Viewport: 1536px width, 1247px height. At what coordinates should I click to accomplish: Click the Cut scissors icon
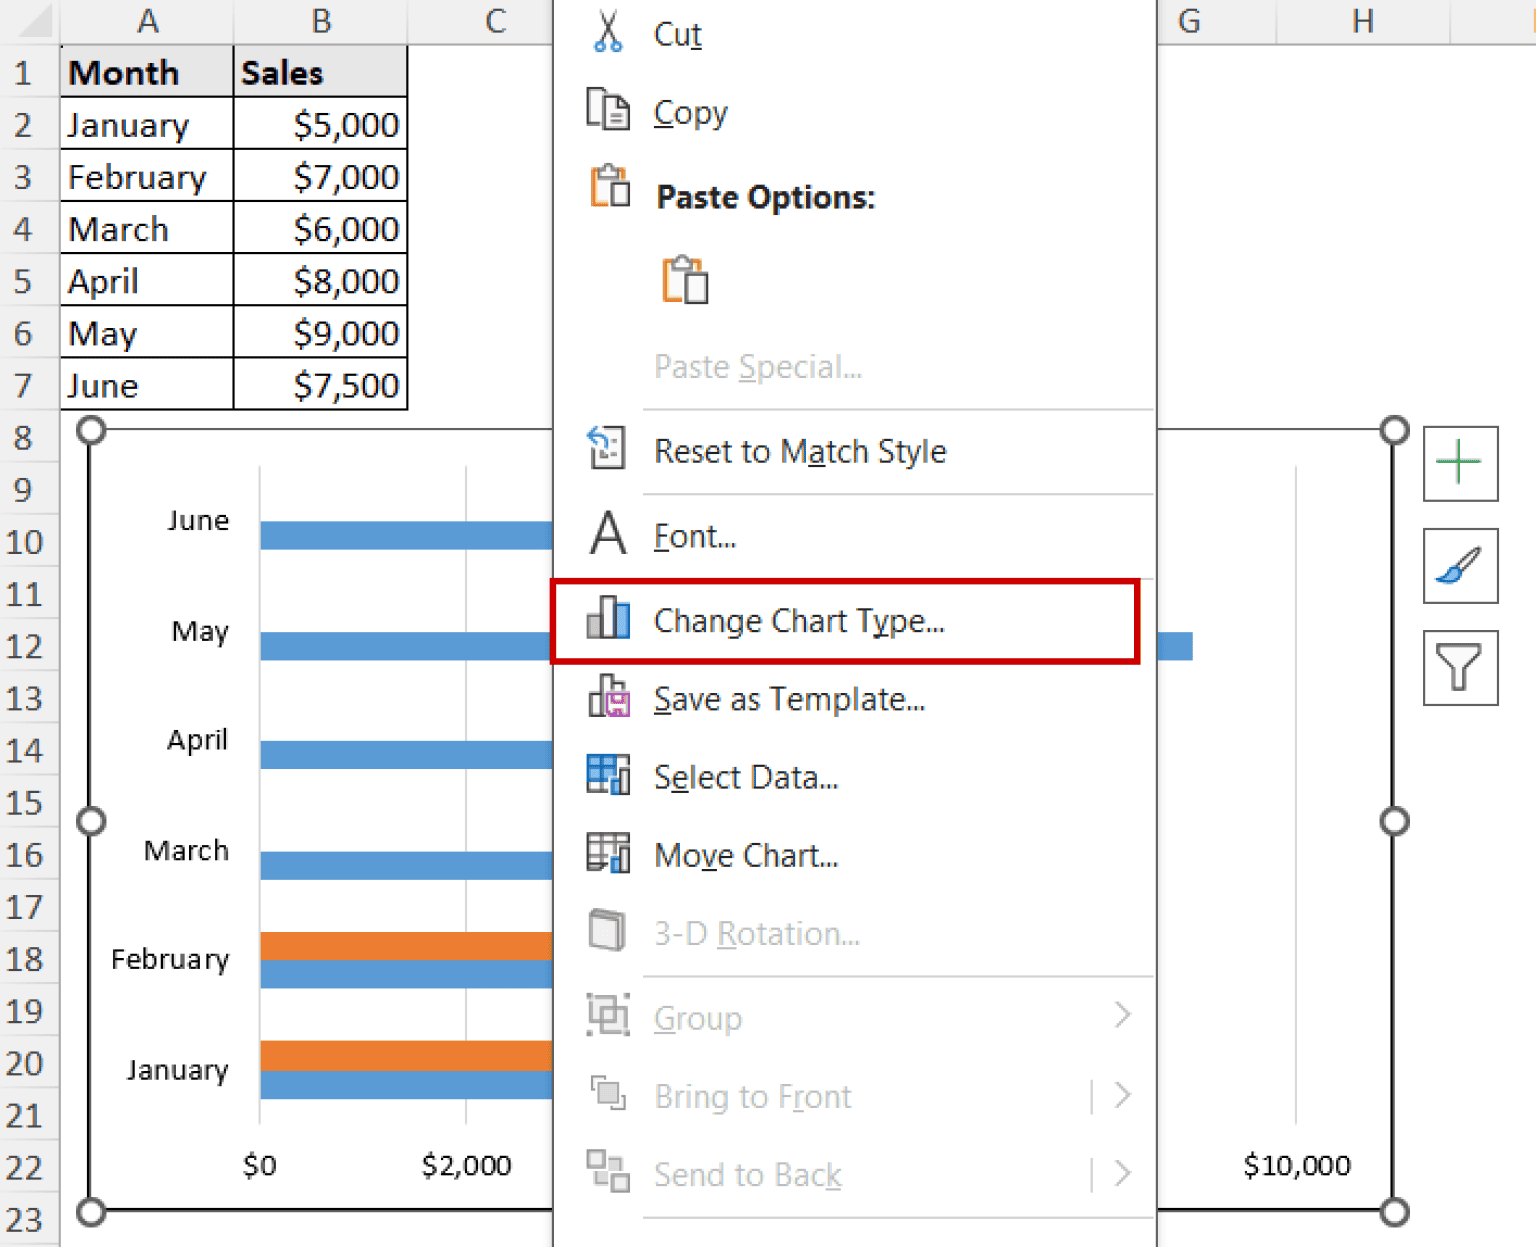click(x=606, y=33)
